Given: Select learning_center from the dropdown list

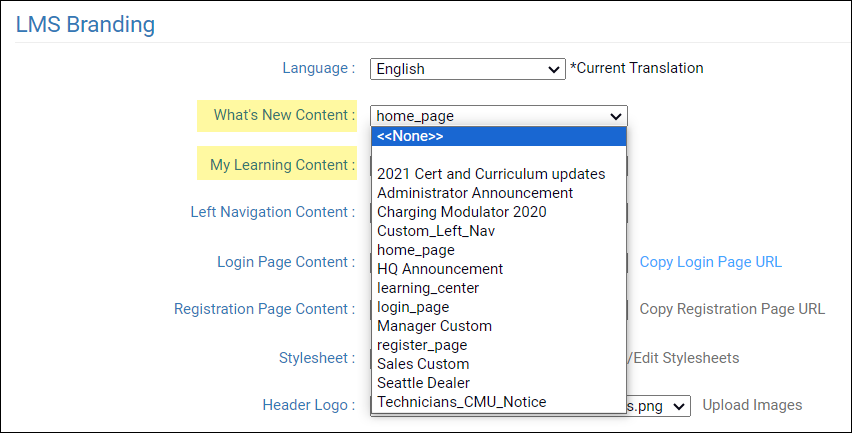Looking at the screenshot, I should tap(428, 288).
